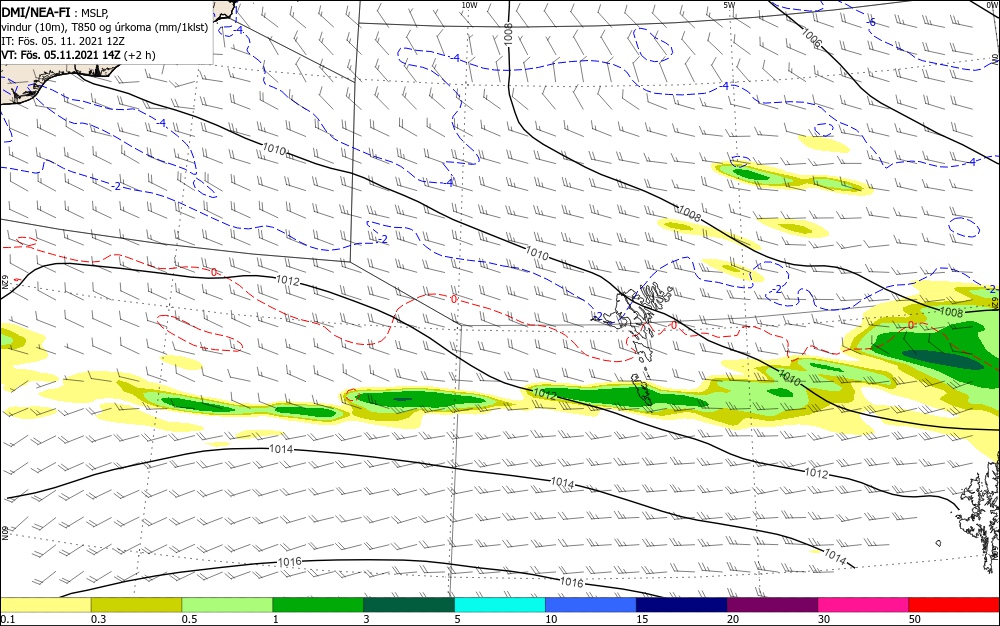The width and height of the screenshot is (1000, 626).
Task: Select the light green 0.5–1 legend swatch
Action: (x=227, y=605)
